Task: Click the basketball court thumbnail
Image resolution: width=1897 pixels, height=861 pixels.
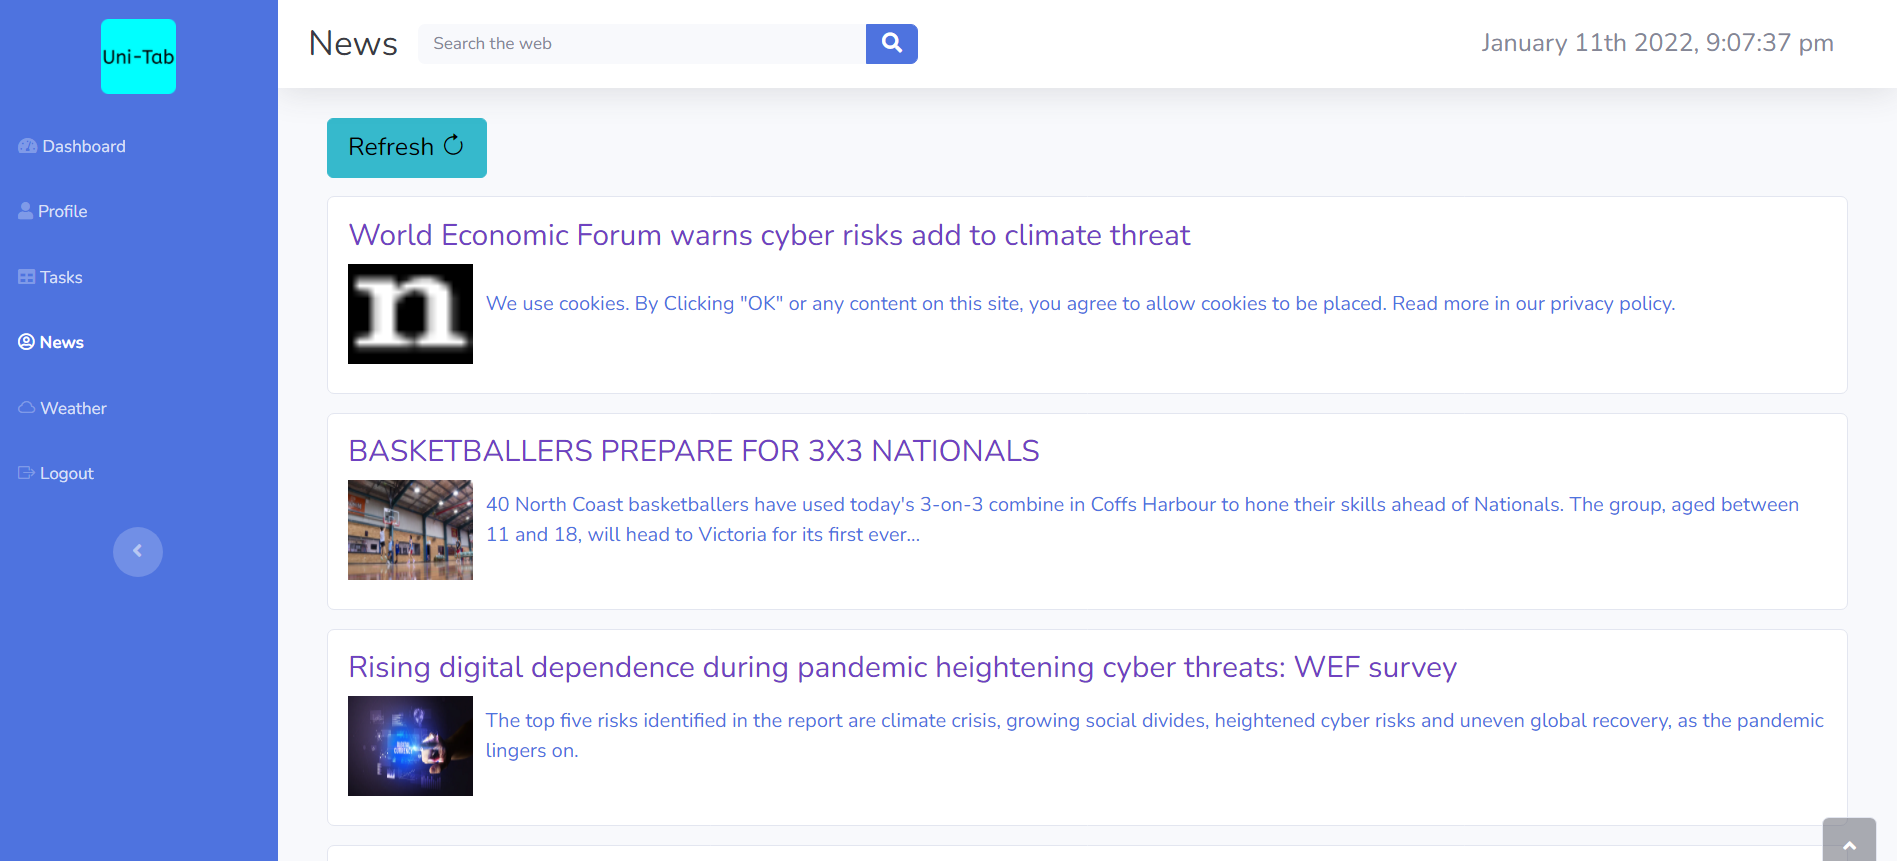Action: (x=410, y=530)
